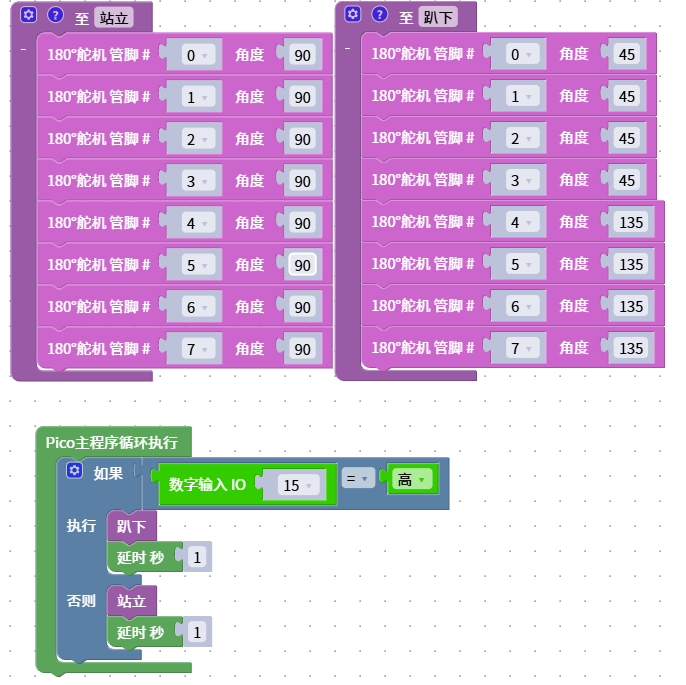Open pin 4 dropdown in 趴下 function
This screenshot has height=685, width=686.
522,222
